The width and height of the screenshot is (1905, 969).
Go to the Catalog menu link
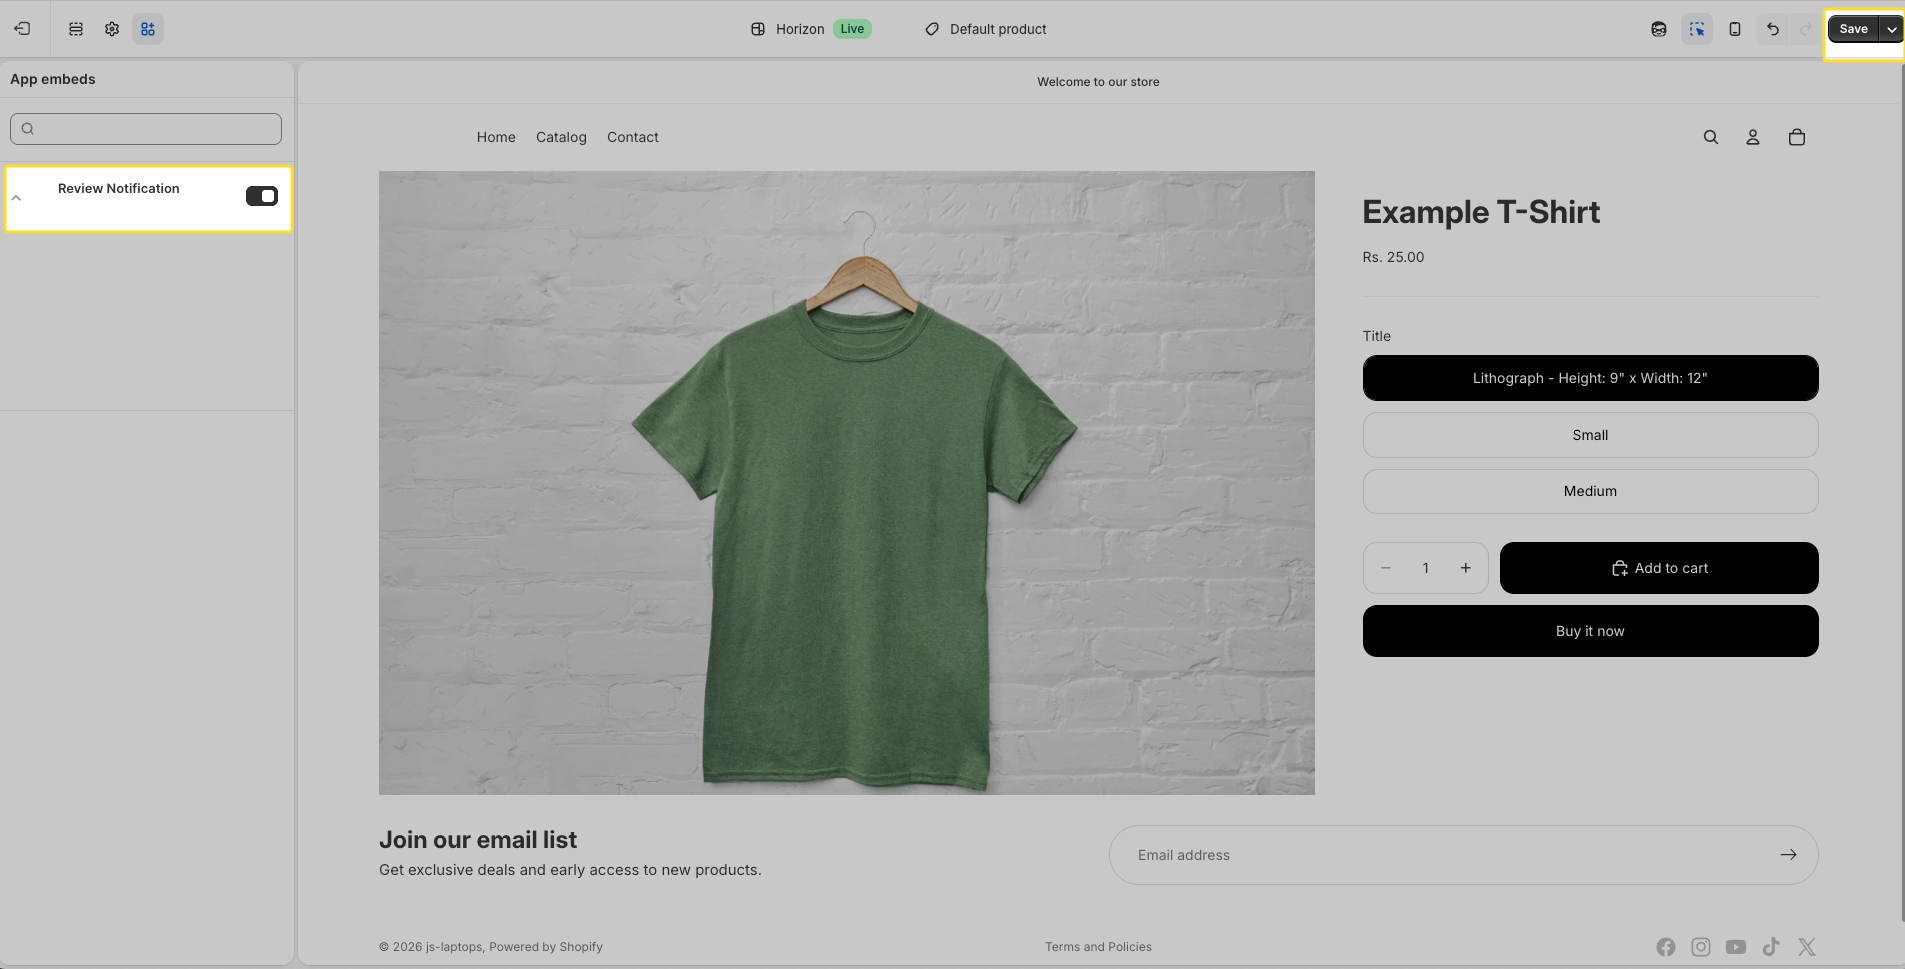tap(561, 137)
